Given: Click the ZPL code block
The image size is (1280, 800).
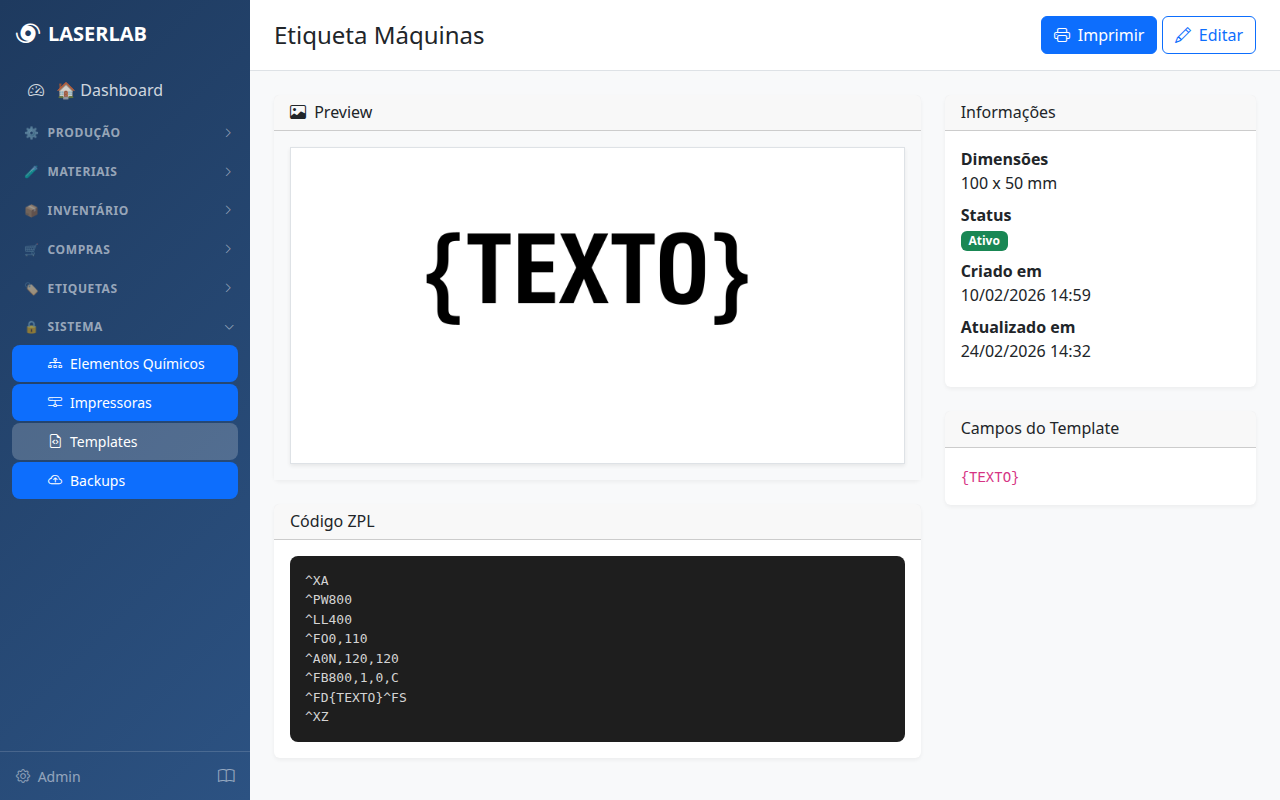Looking at the screenshot, I should 597,648.
